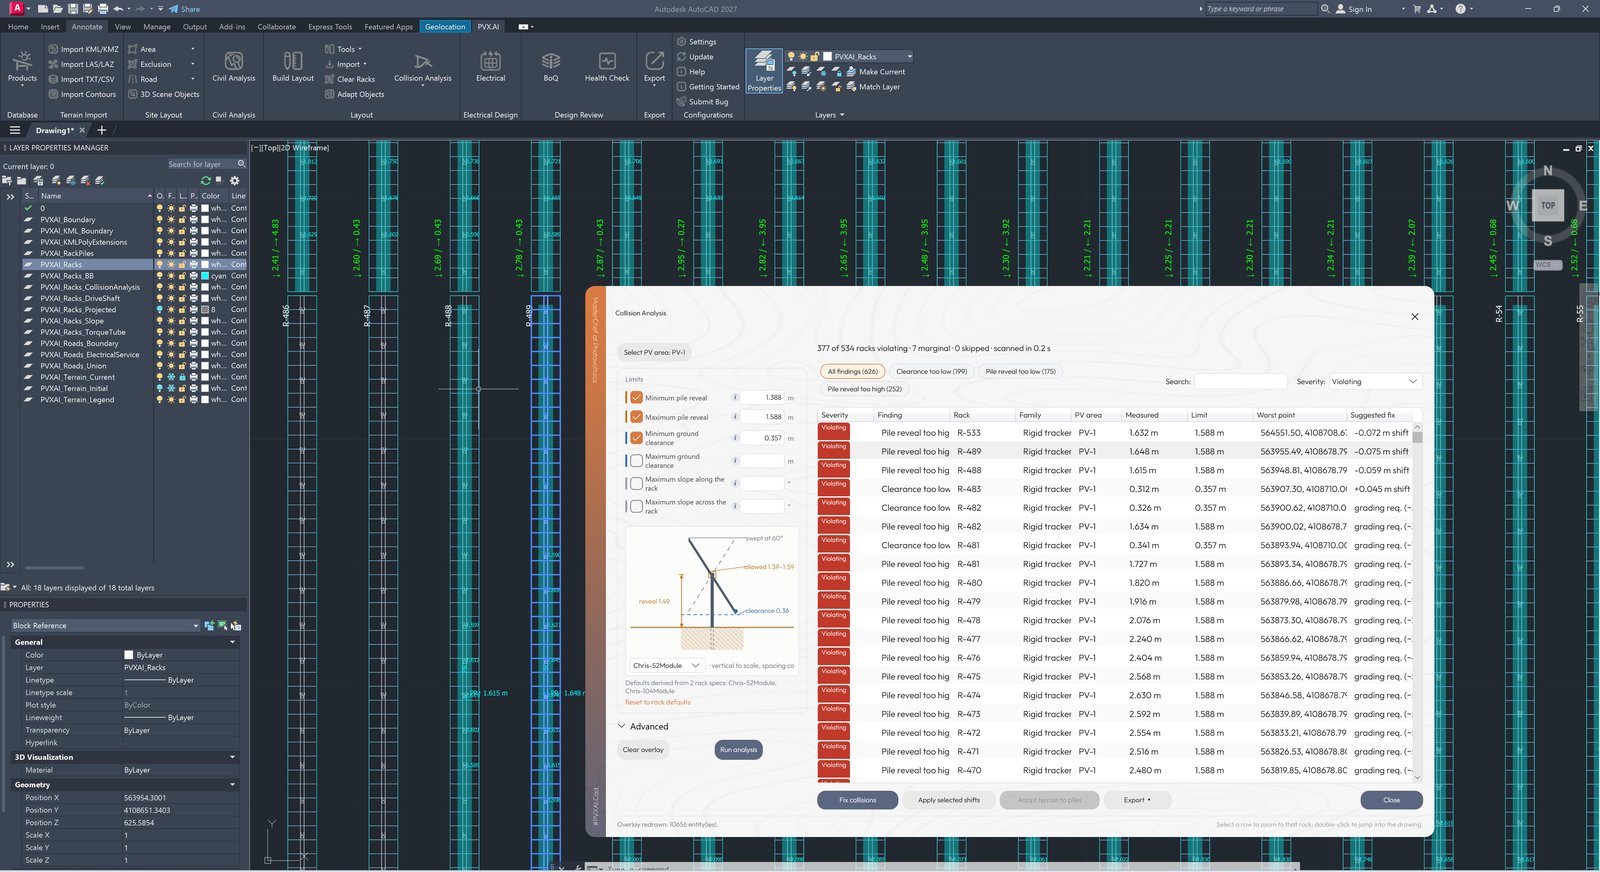Click Adapt Objects in Layout panel
Viewport: 1600px width, 872px height.
pos(354,94)
